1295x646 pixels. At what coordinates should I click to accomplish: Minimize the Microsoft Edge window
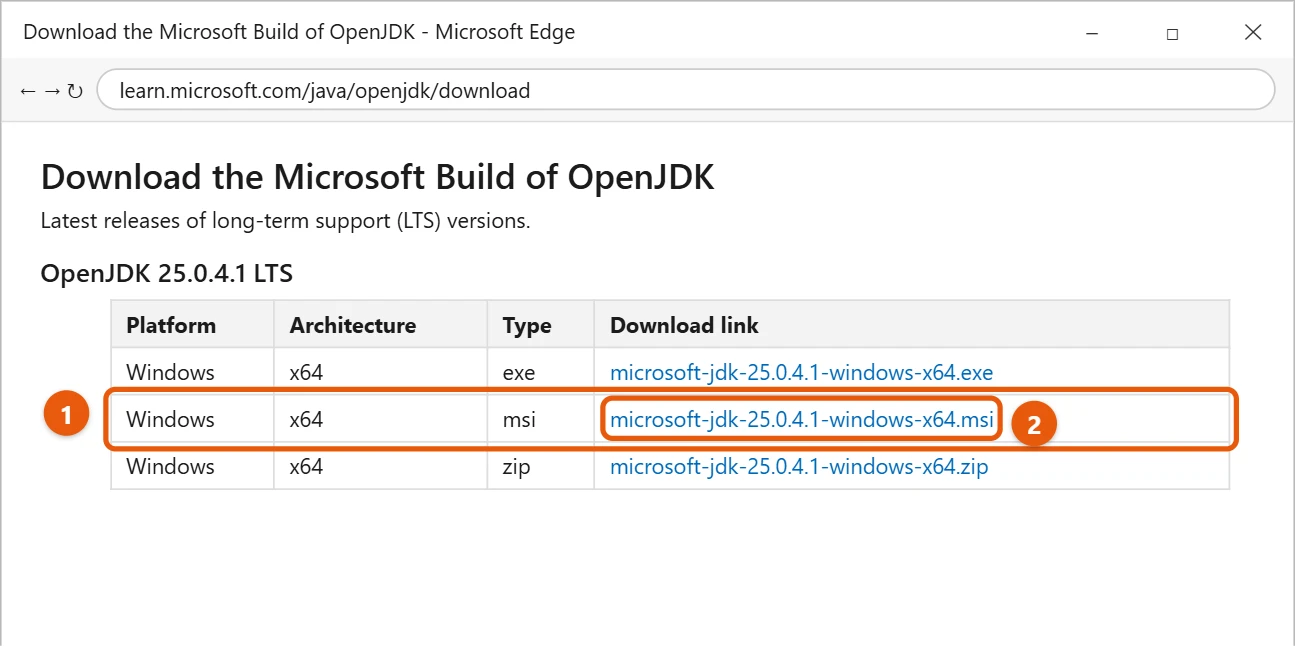click(1092, 33)
